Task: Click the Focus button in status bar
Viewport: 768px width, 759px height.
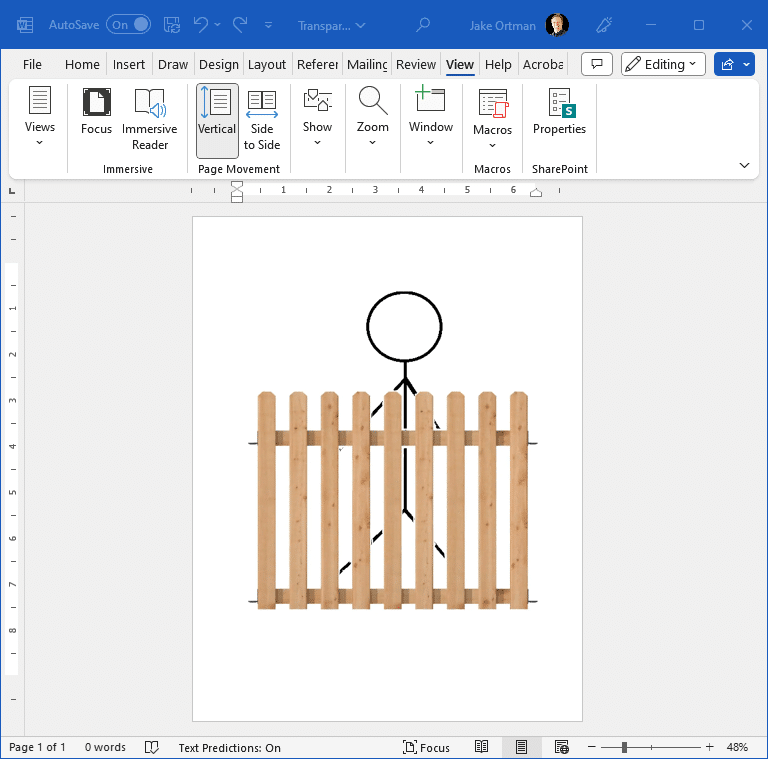Action: pyautogui.click(x=427, y=747)
